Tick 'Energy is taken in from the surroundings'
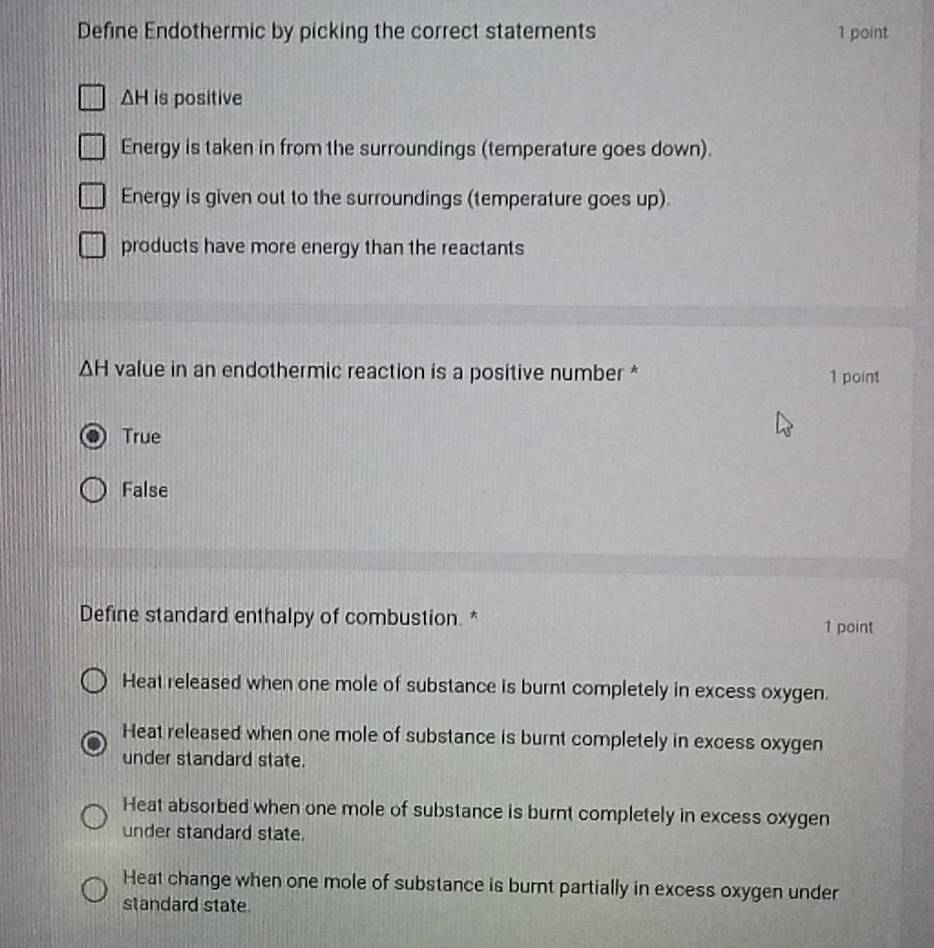Viewport: 934px width, 948px height. click(92, 147)
